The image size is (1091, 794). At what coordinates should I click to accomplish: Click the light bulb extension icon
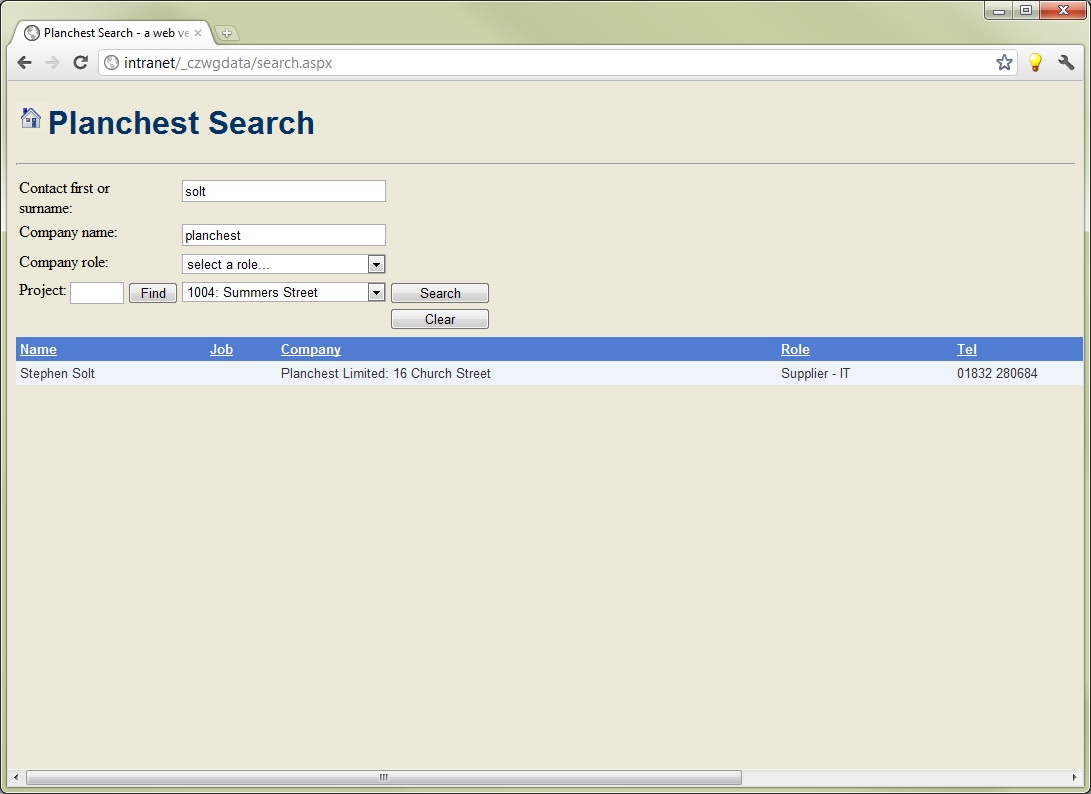click(x=1035, y=63)
